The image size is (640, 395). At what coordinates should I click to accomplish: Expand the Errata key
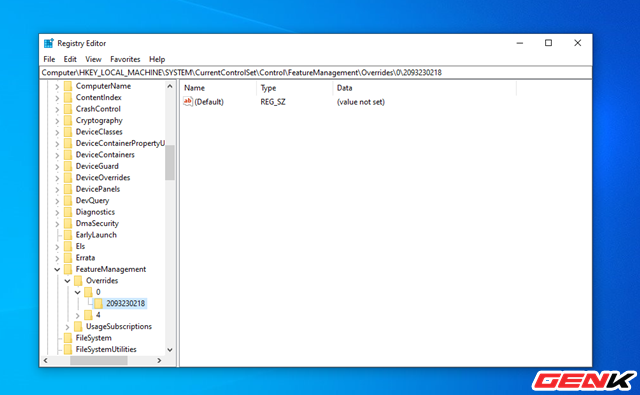(57, 258)
